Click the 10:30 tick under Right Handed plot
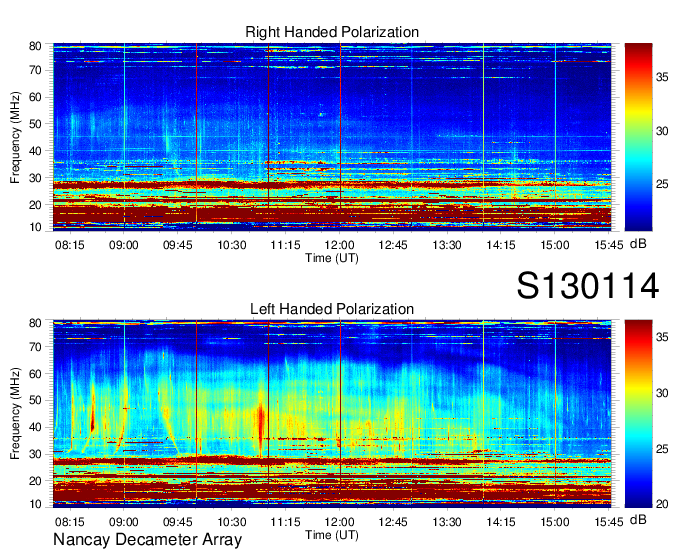Image resolution: width=680 pixels, height=552 pixels. (x=232, y=245)
